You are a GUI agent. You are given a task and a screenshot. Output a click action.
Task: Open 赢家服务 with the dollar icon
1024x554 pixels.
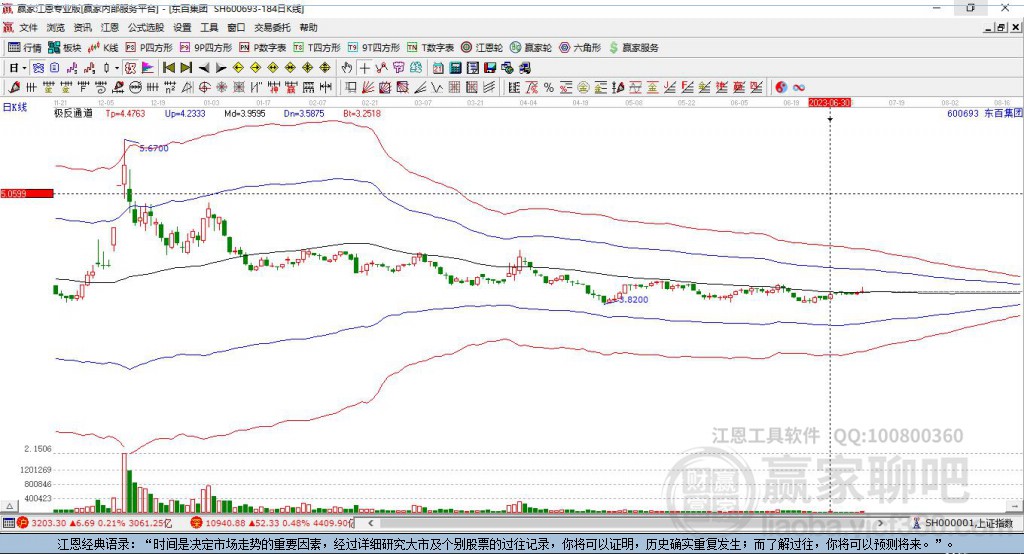click(x=633, y=48)
